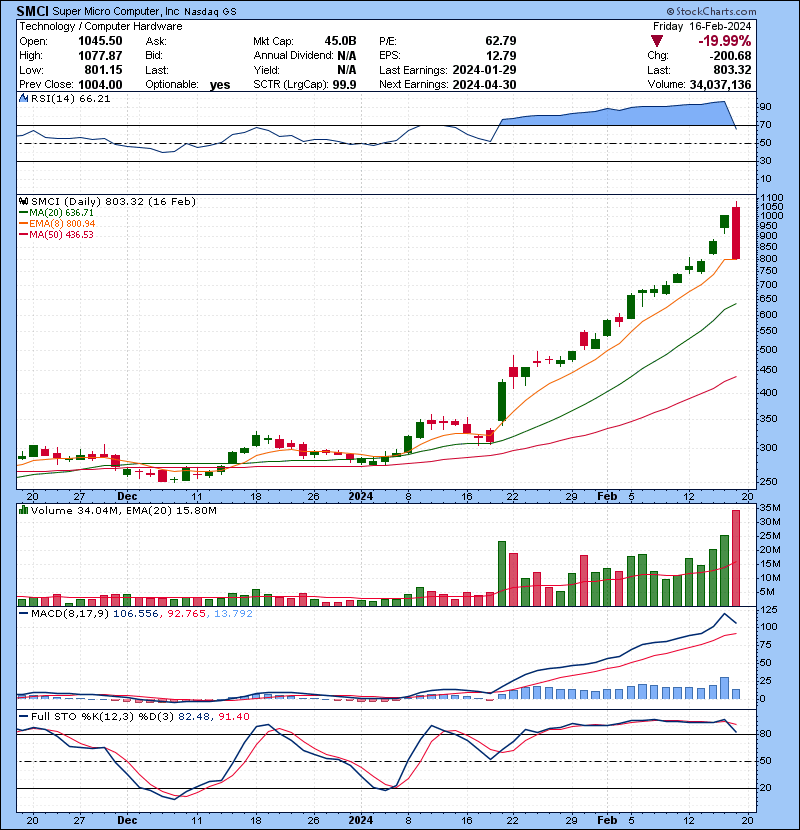Click the Annual Dividend N/A value
This screenshot has width=800, height=830.
(x=347, y=56)
